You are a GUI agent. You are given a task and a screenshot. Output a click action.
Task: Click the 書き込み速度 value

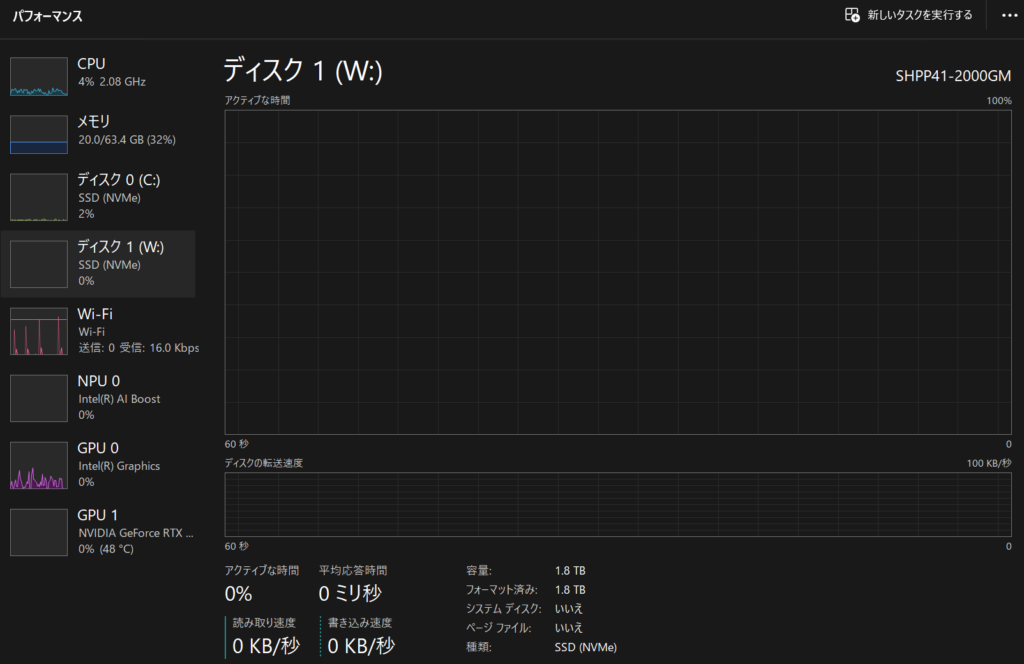point(361,645)
